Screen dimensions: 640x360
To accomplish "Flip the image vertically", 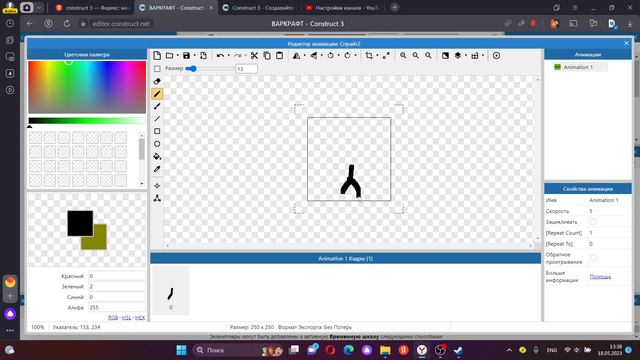I will [x=313, y=56].
